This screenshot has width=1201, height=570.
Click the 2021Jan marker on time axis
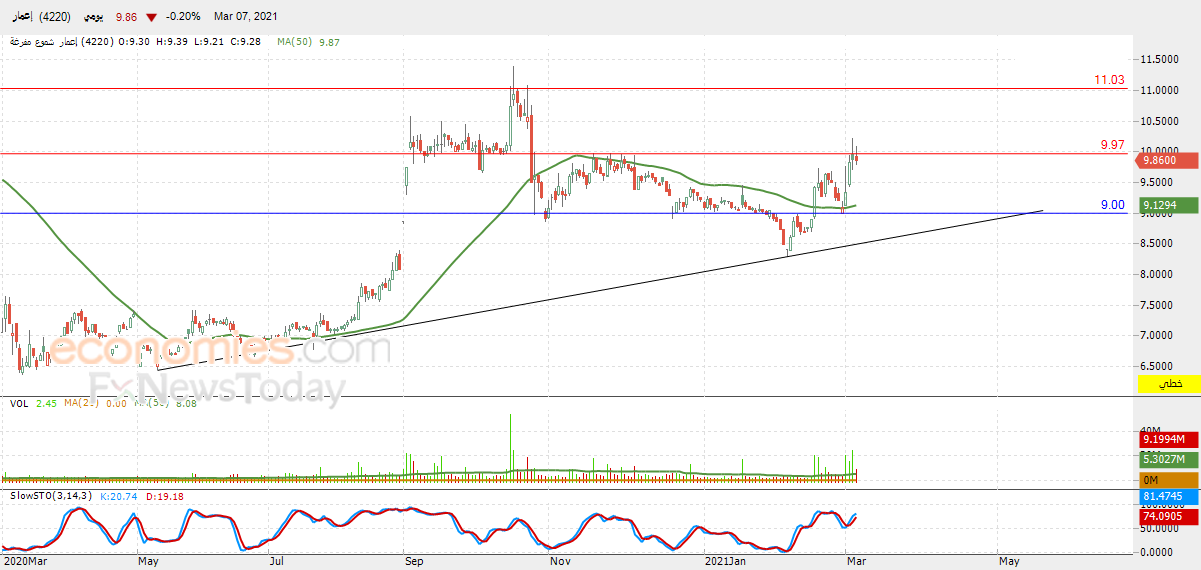click(727, 562)
